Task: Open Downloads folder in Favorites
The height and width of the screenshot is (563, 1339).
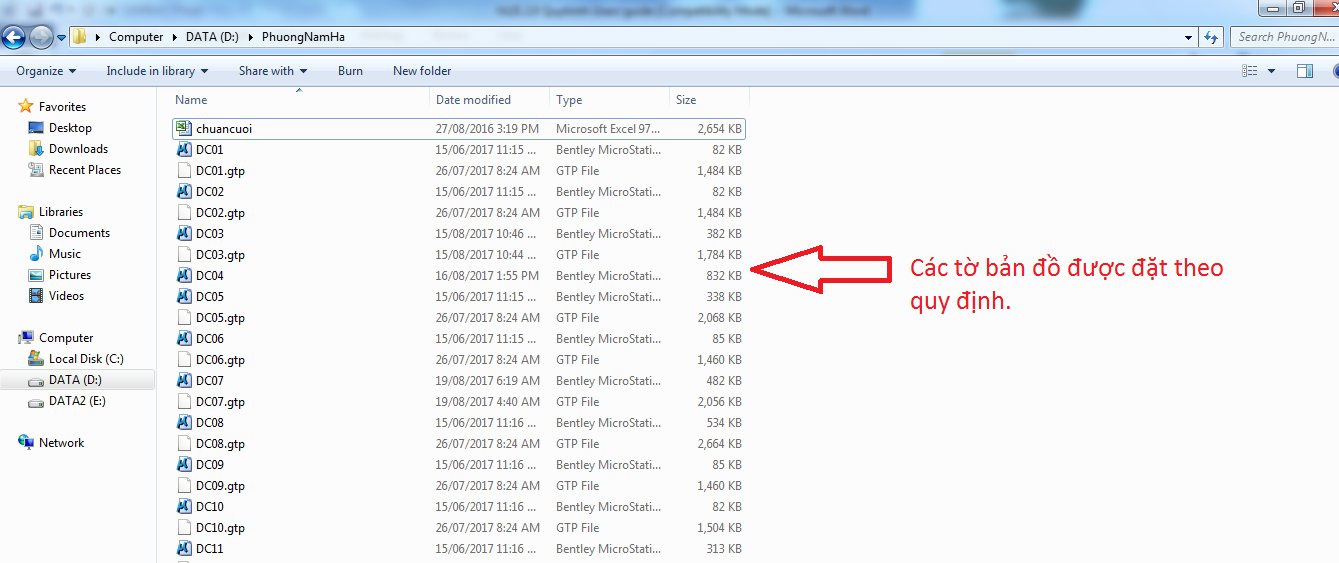Action: click(78, 149)
